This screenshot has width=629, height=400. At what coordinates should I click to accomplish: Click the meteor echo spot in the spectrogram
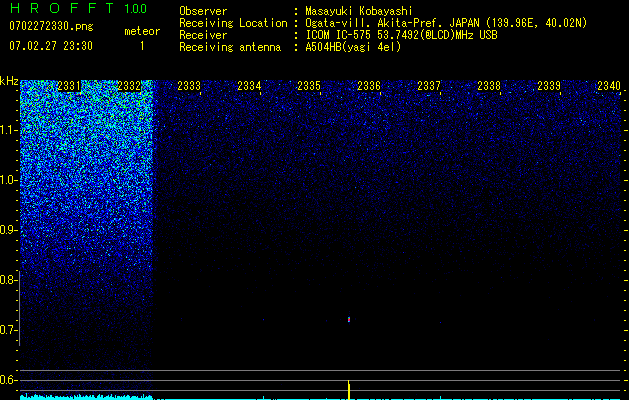(x=349, y=319)
